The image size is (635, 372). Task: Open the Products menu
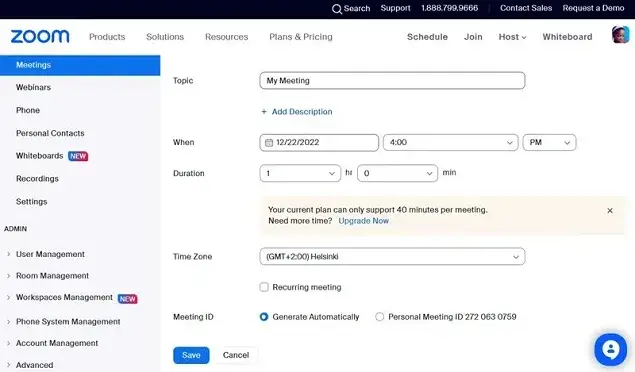coord(107,37)
